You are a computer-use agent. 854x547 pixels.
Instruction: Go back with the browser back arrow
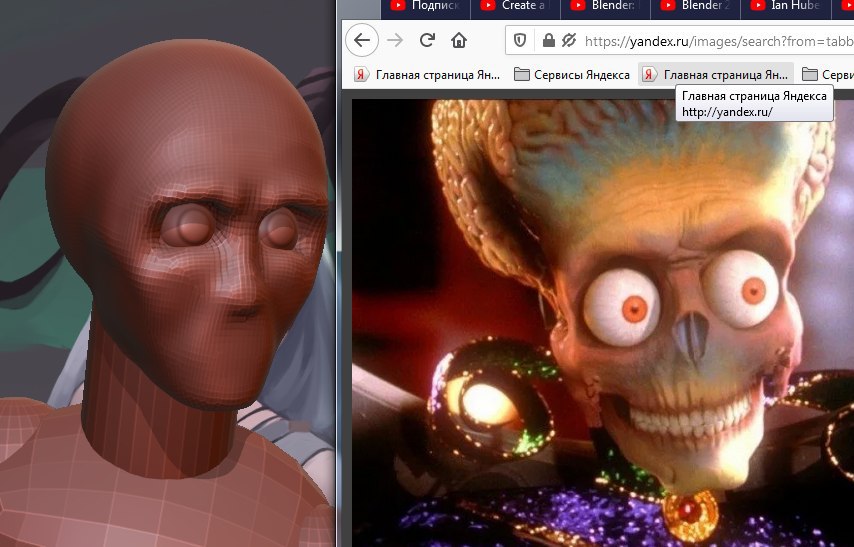coord(362,40)
